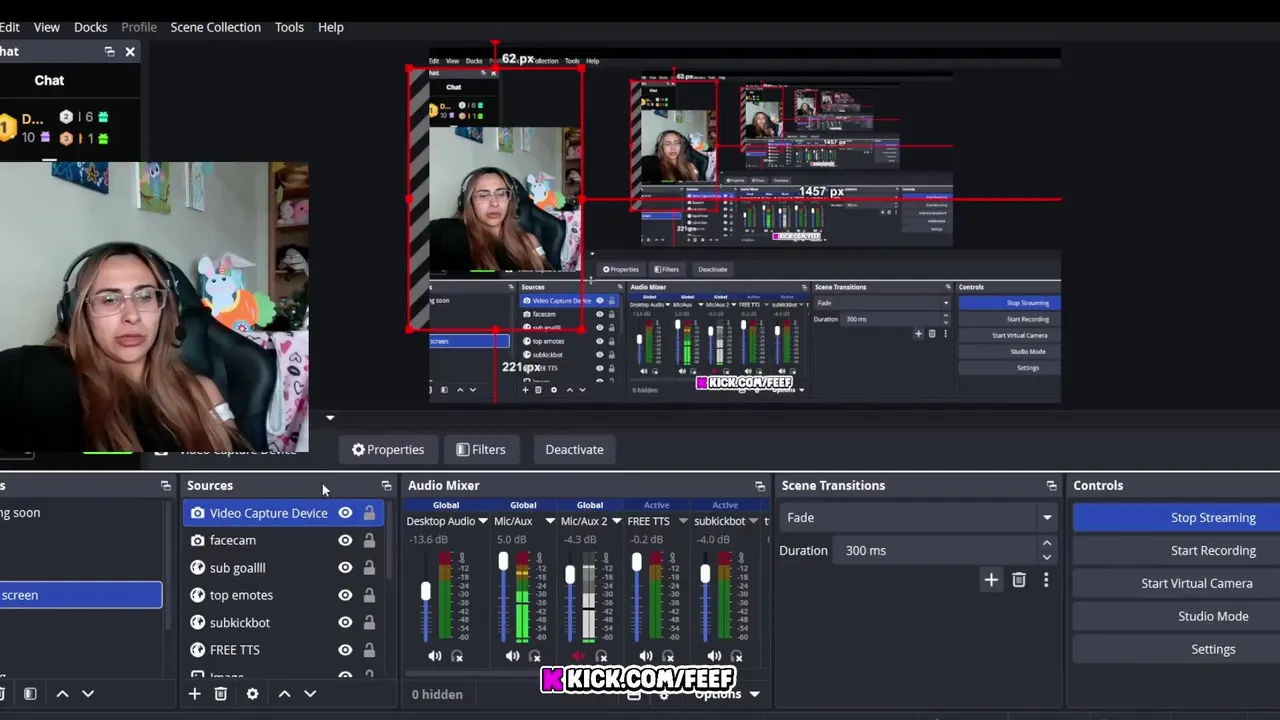Open subkickbot mixer dropdown arrow
The image size is (1280, 720).
point(753,521)
